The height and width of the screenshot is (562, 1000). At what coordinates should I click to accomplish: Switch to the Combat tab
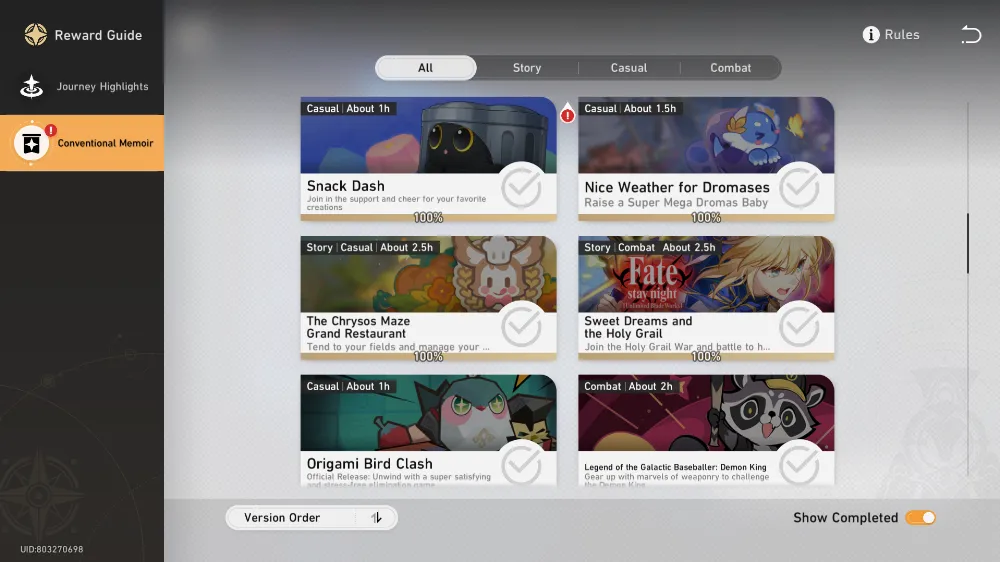pos(730,68)
